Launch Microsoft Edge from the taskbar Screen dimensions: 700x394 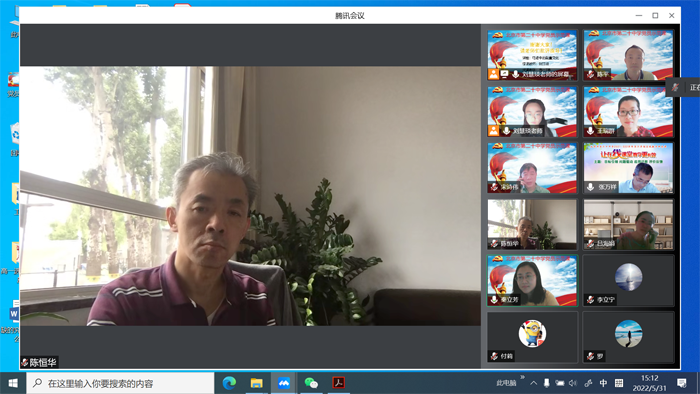[229, 383]
